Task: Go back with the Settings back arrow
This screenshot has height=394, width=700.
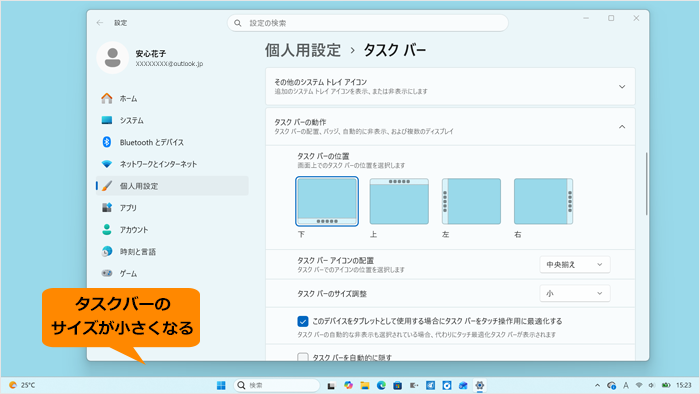Action: [100, 23]
